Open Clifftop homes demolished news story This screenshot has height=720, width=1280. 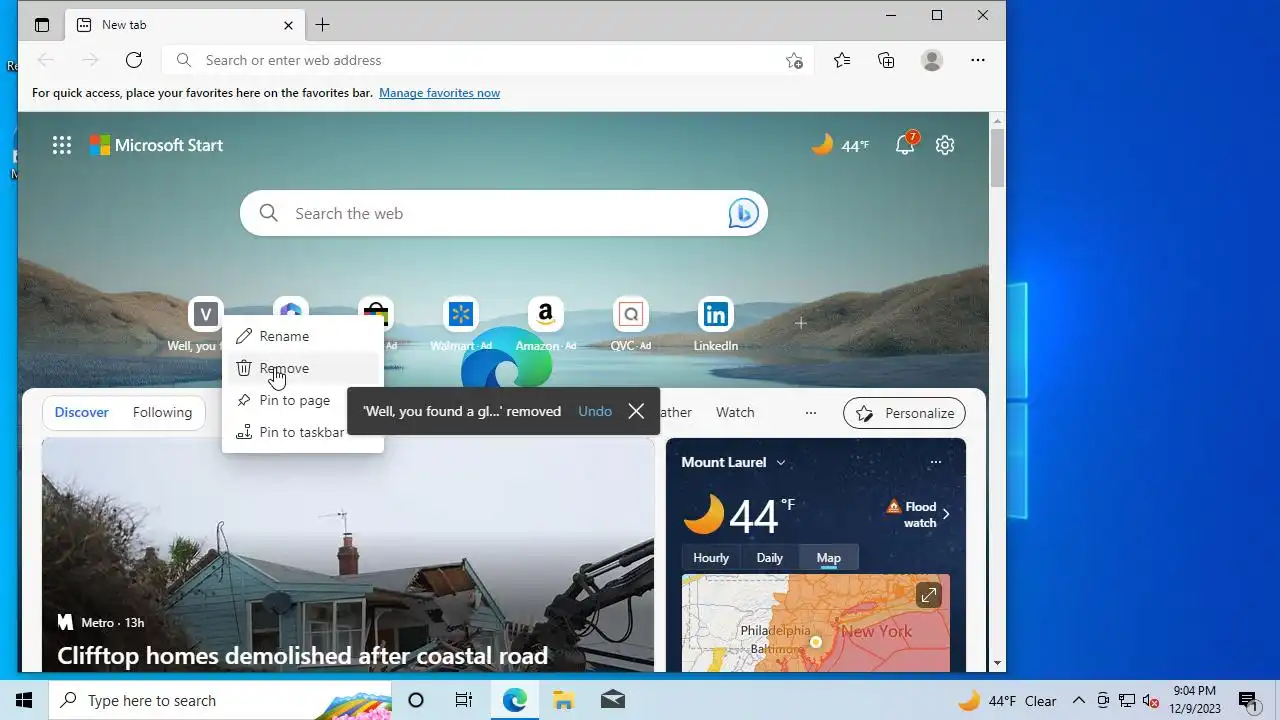(303, 656)
